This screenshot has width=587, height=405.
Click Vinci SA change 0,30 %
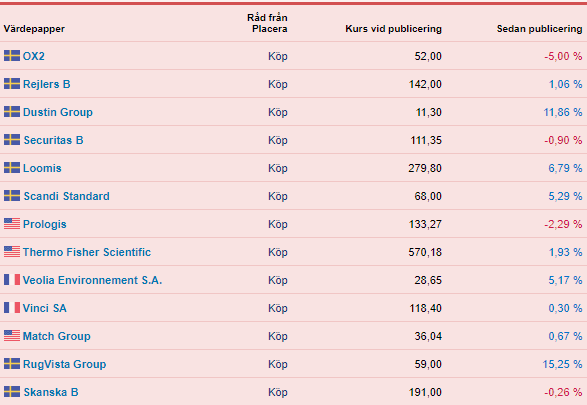[x=565, y=308]
